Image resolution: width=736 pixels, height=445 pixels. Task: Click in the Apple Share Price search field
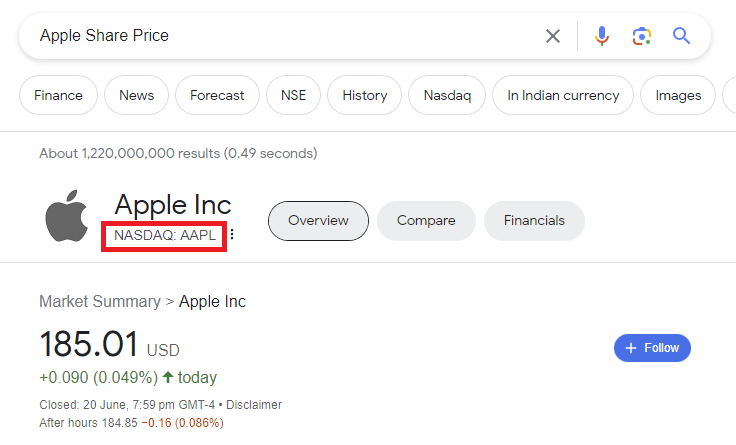click(280, 36)
